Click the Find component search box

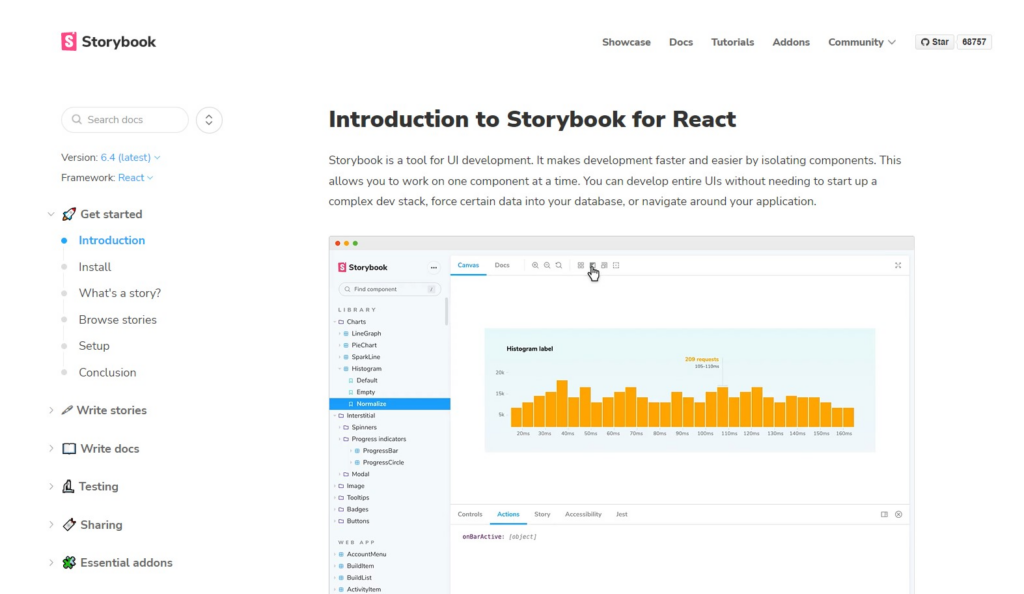(x=389, y=289)
